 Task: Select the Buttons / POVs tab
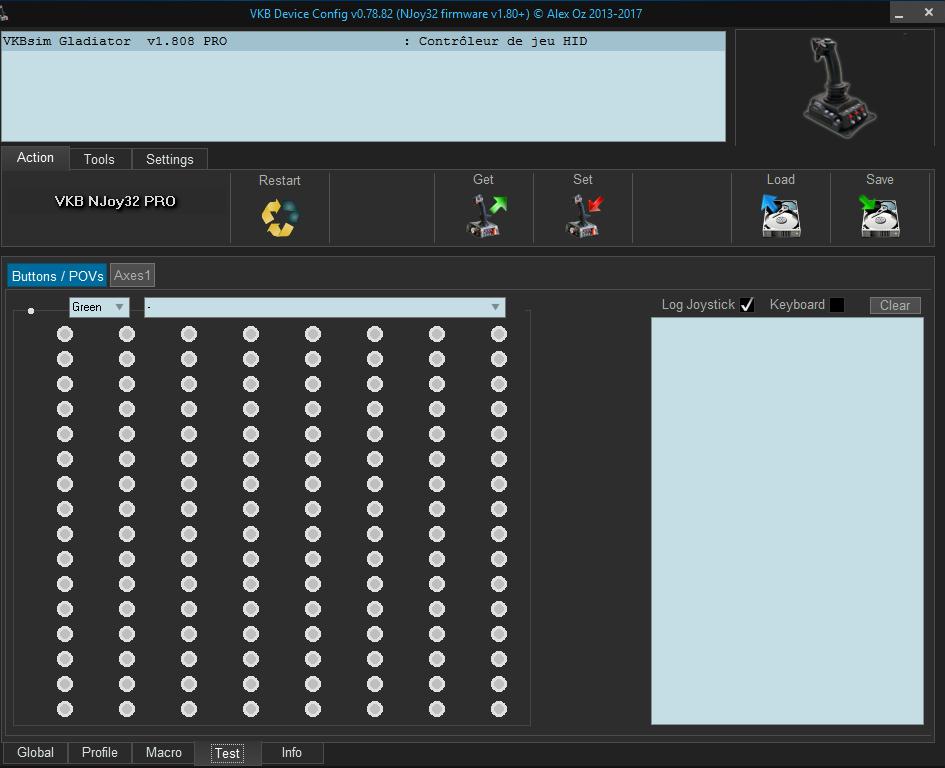[57, 276]
